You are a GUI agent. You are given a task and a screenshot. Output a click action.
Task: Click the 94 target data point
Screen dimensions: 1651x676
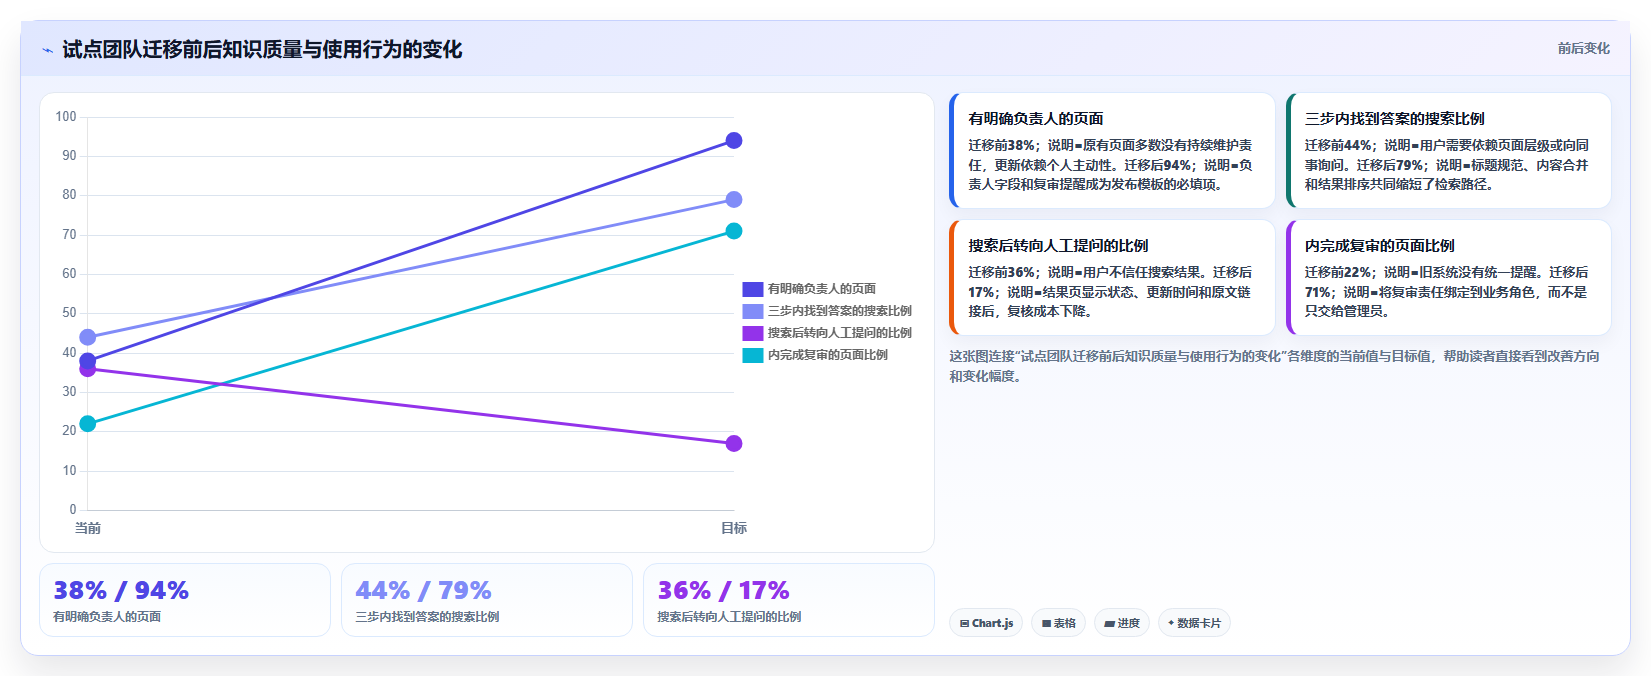(734, 141)
